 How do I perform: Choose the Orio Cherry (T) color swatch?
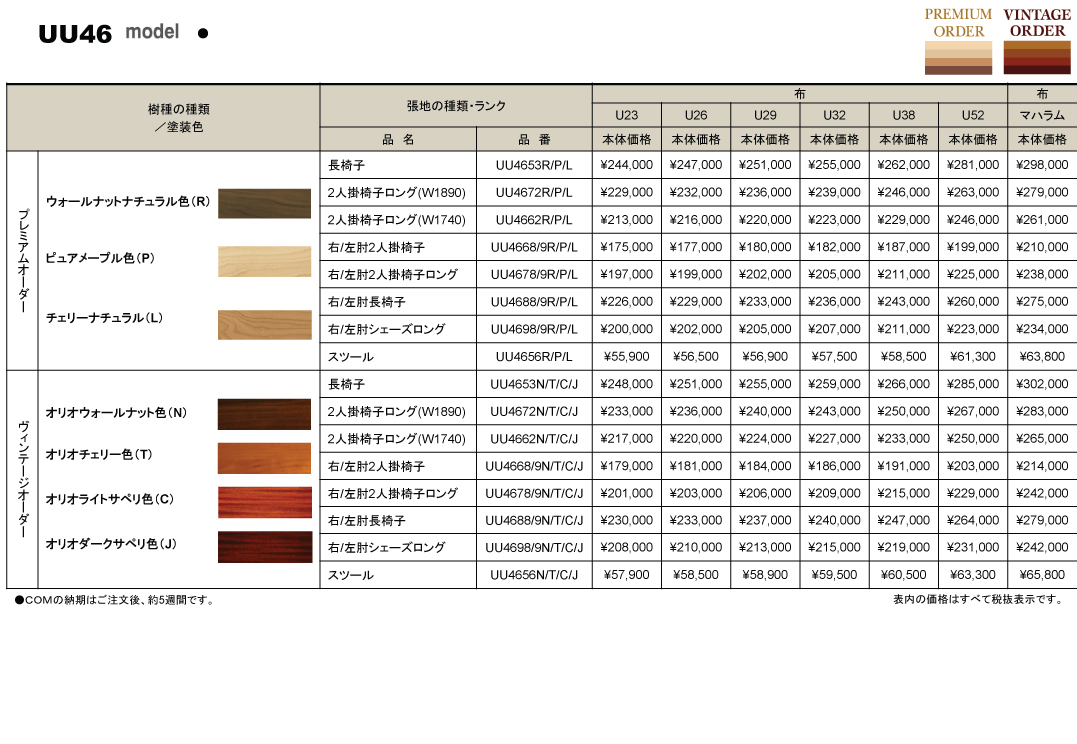click(x=265, y=458)
